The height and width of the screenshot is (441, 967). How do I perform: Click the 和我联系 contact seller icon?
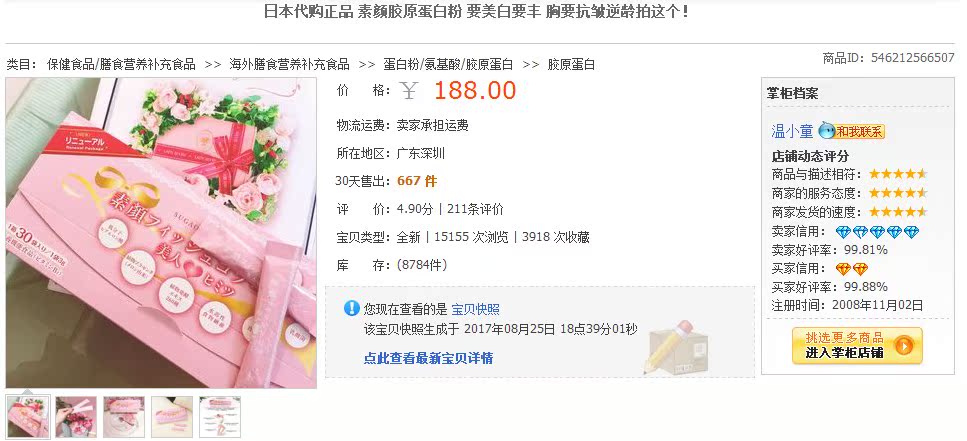point(852,131)
